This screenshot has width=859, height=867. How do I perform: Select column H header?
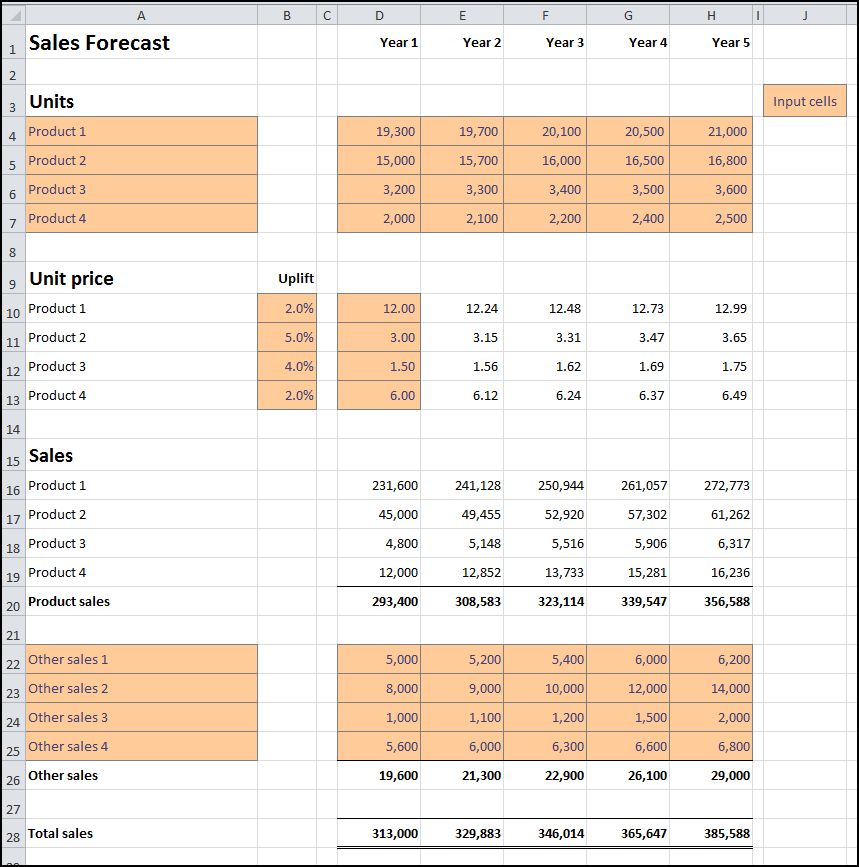tap(711, 16)
